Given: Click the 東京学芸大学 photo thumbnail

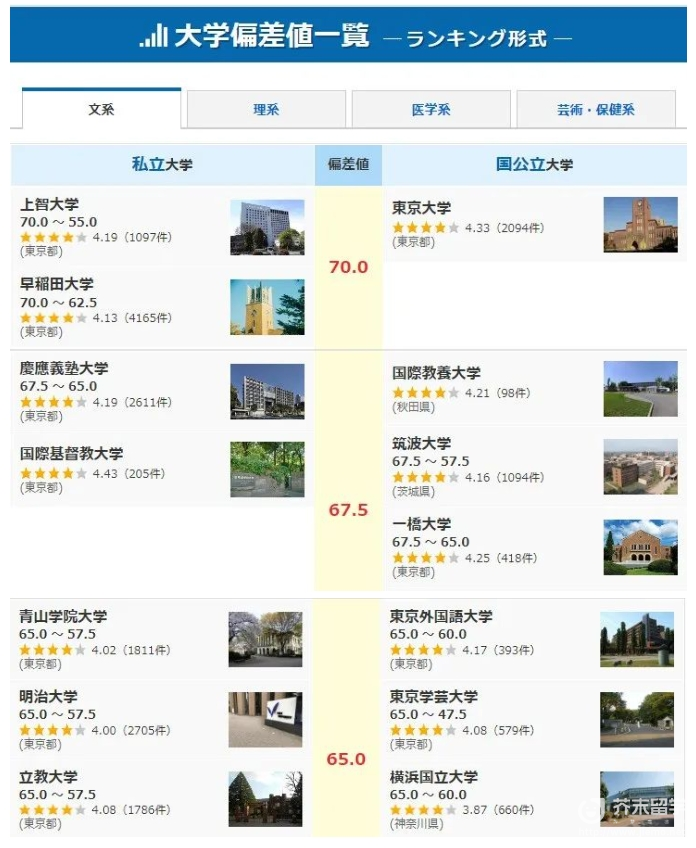Looking at the screenshot, I should tap(637, 719).
